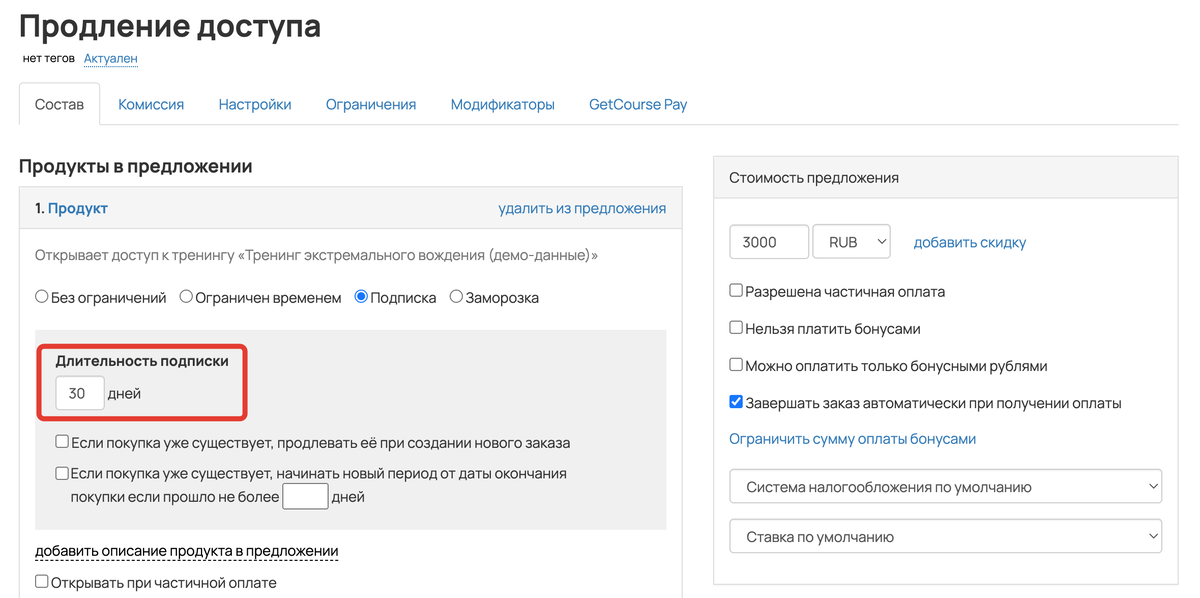The image size is (1200, 598).
Task: Click the Актуален status link
Action: point(110,59)
